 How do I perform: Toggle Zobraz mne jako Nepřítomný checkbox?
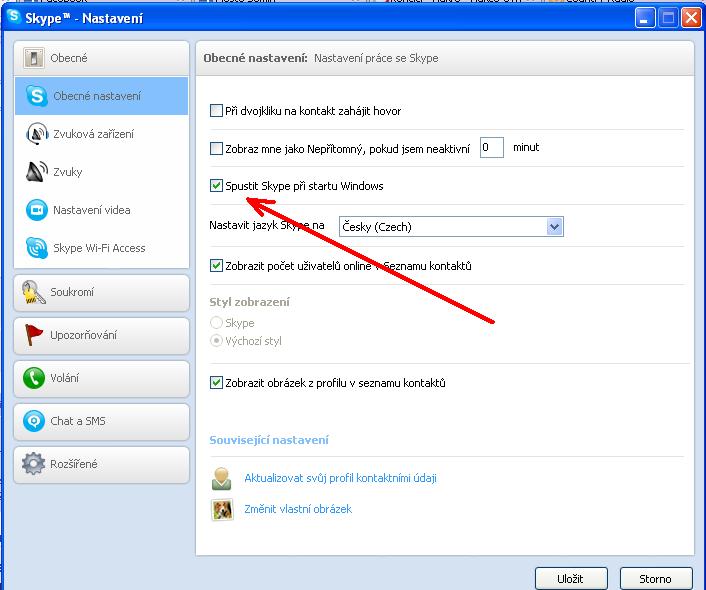pyautogui.click(x=216, y=148)
